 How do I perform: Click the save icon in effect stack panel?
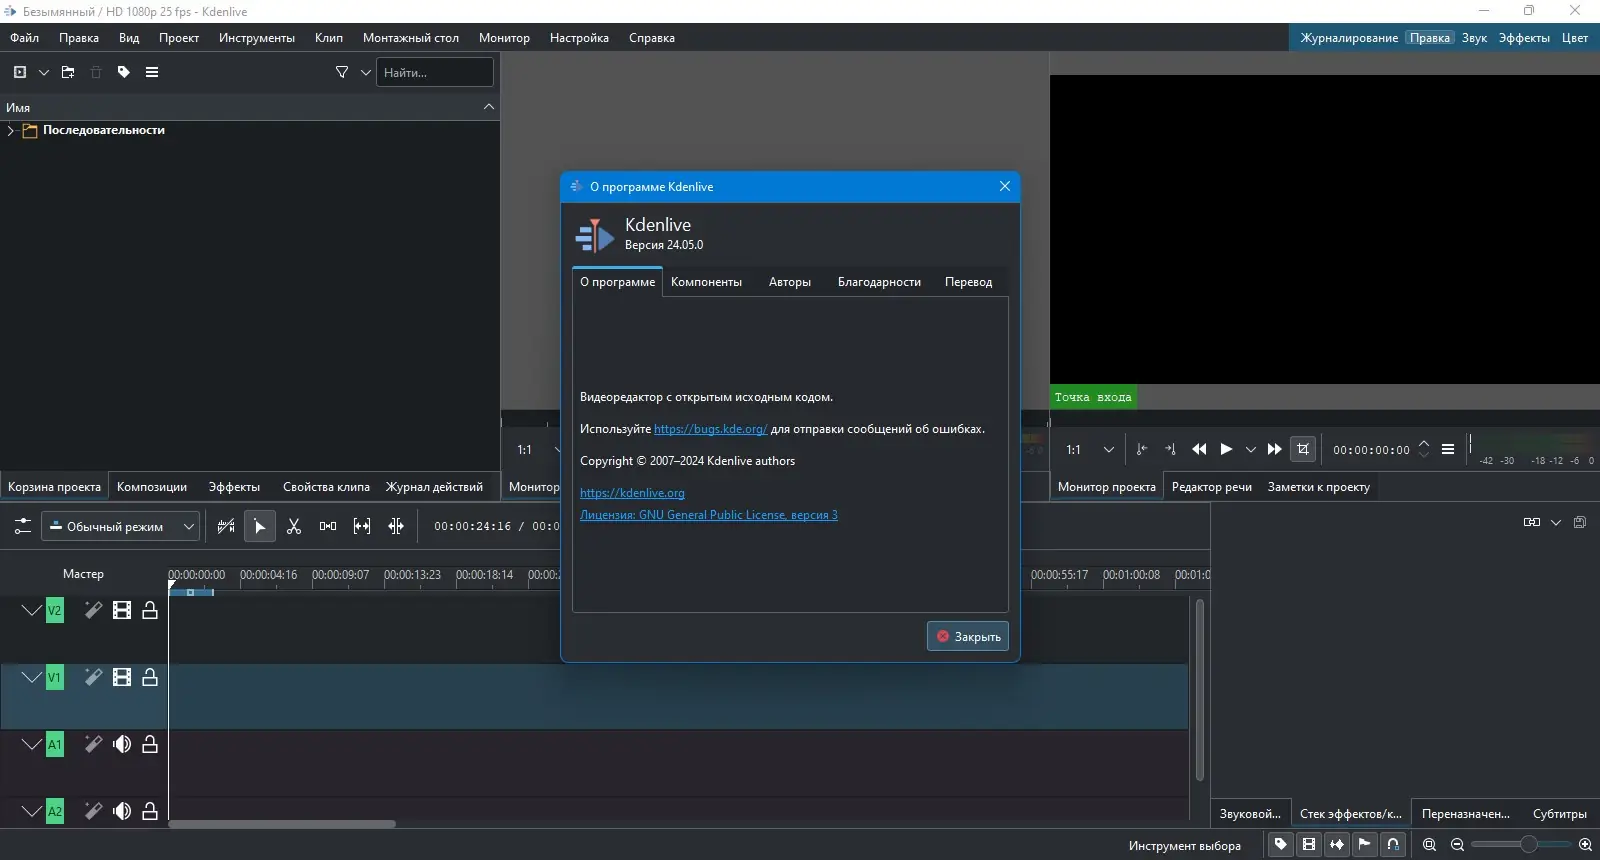pos(1580,522)
